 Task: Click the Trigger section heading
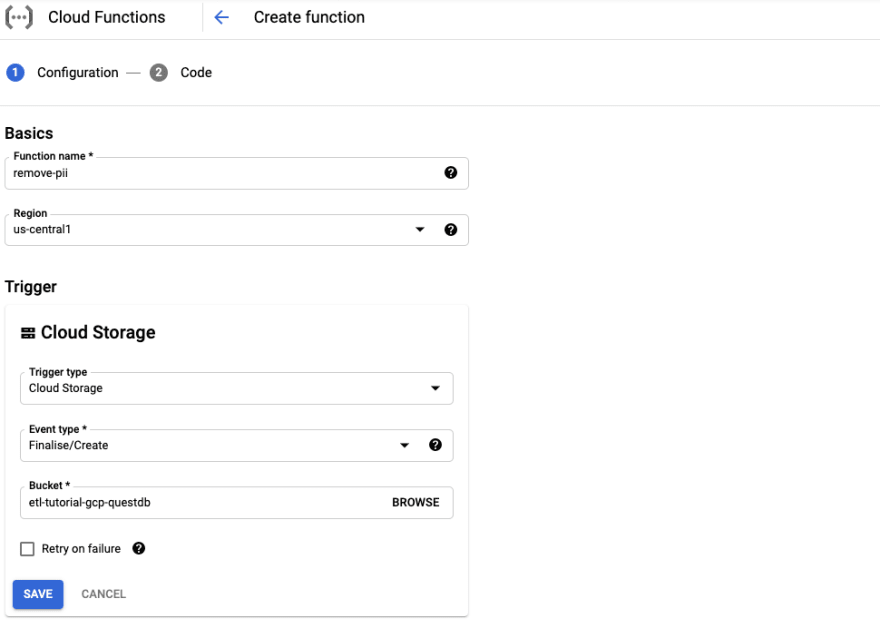tap(31, 287)
